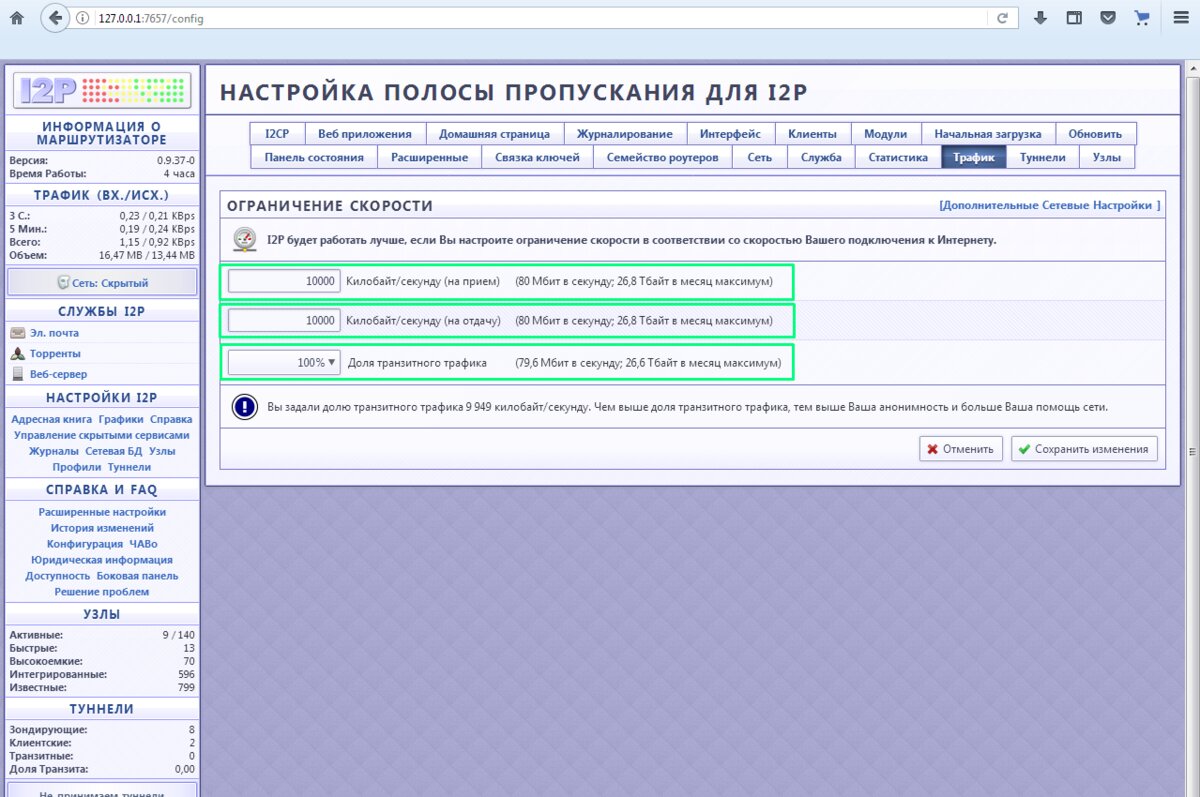
Task: Click the Pocket icon in toolbar
Action: pos(1107,18)
